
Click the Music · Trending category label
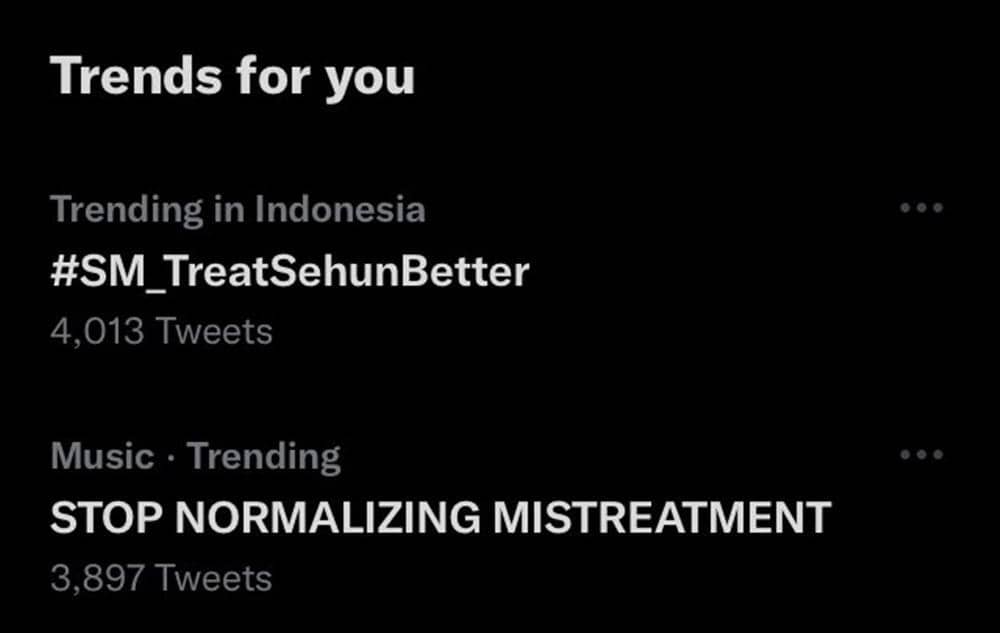pyautogui.click(x=196, y=455)
